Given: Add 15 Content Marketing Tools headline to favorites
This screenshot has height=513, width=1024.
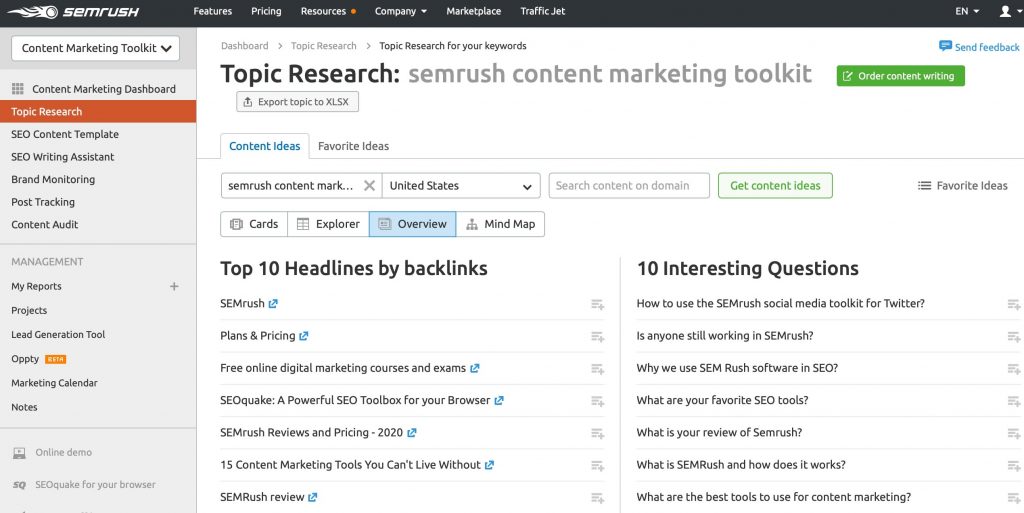Looking at the screenshot, I should click(598, 465).
